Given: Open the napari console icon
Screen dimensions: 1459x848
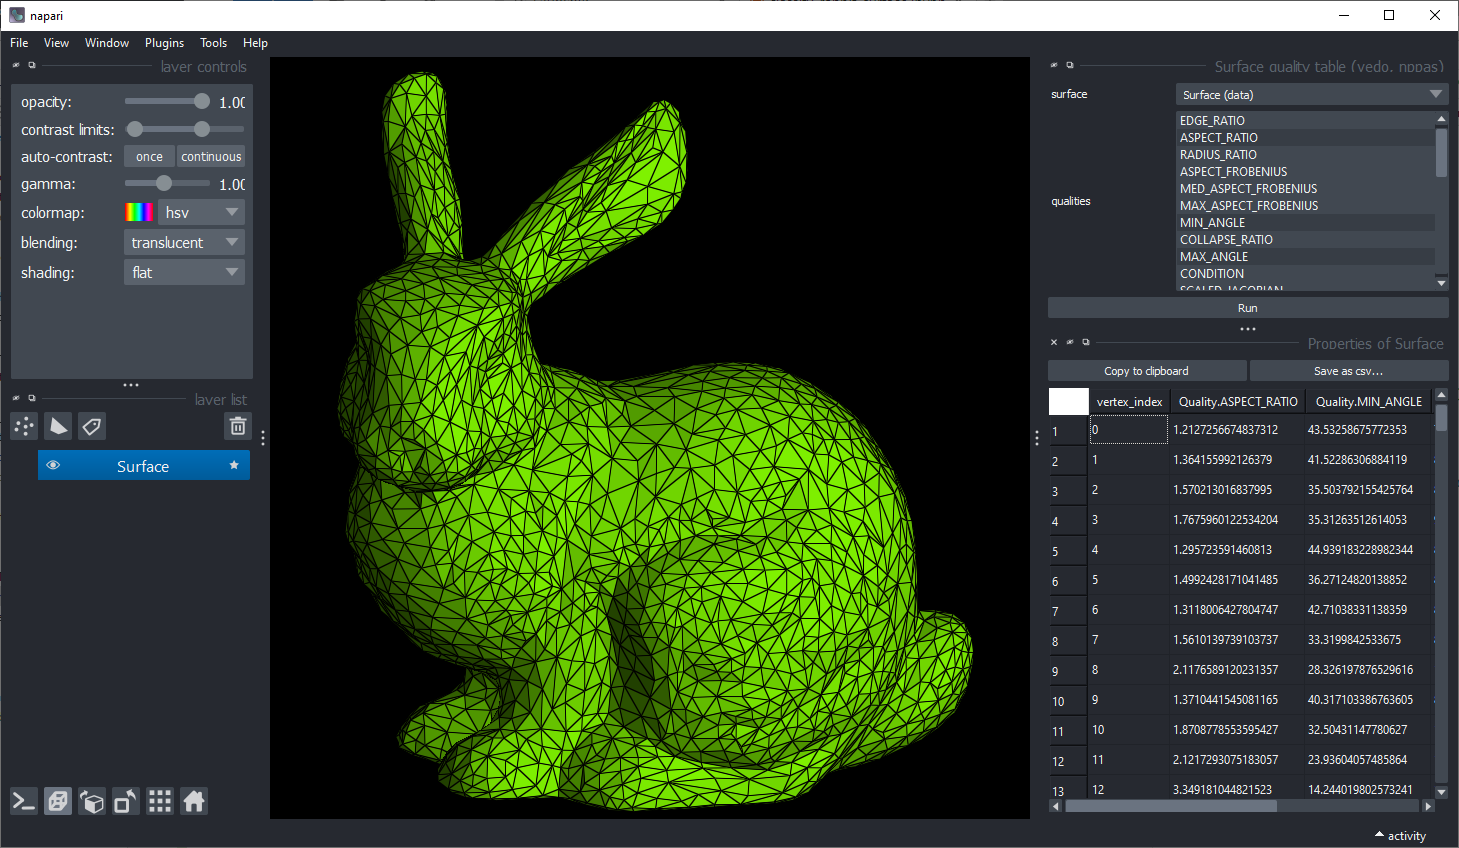Looking at the screenshot, I should coord(24,802).
